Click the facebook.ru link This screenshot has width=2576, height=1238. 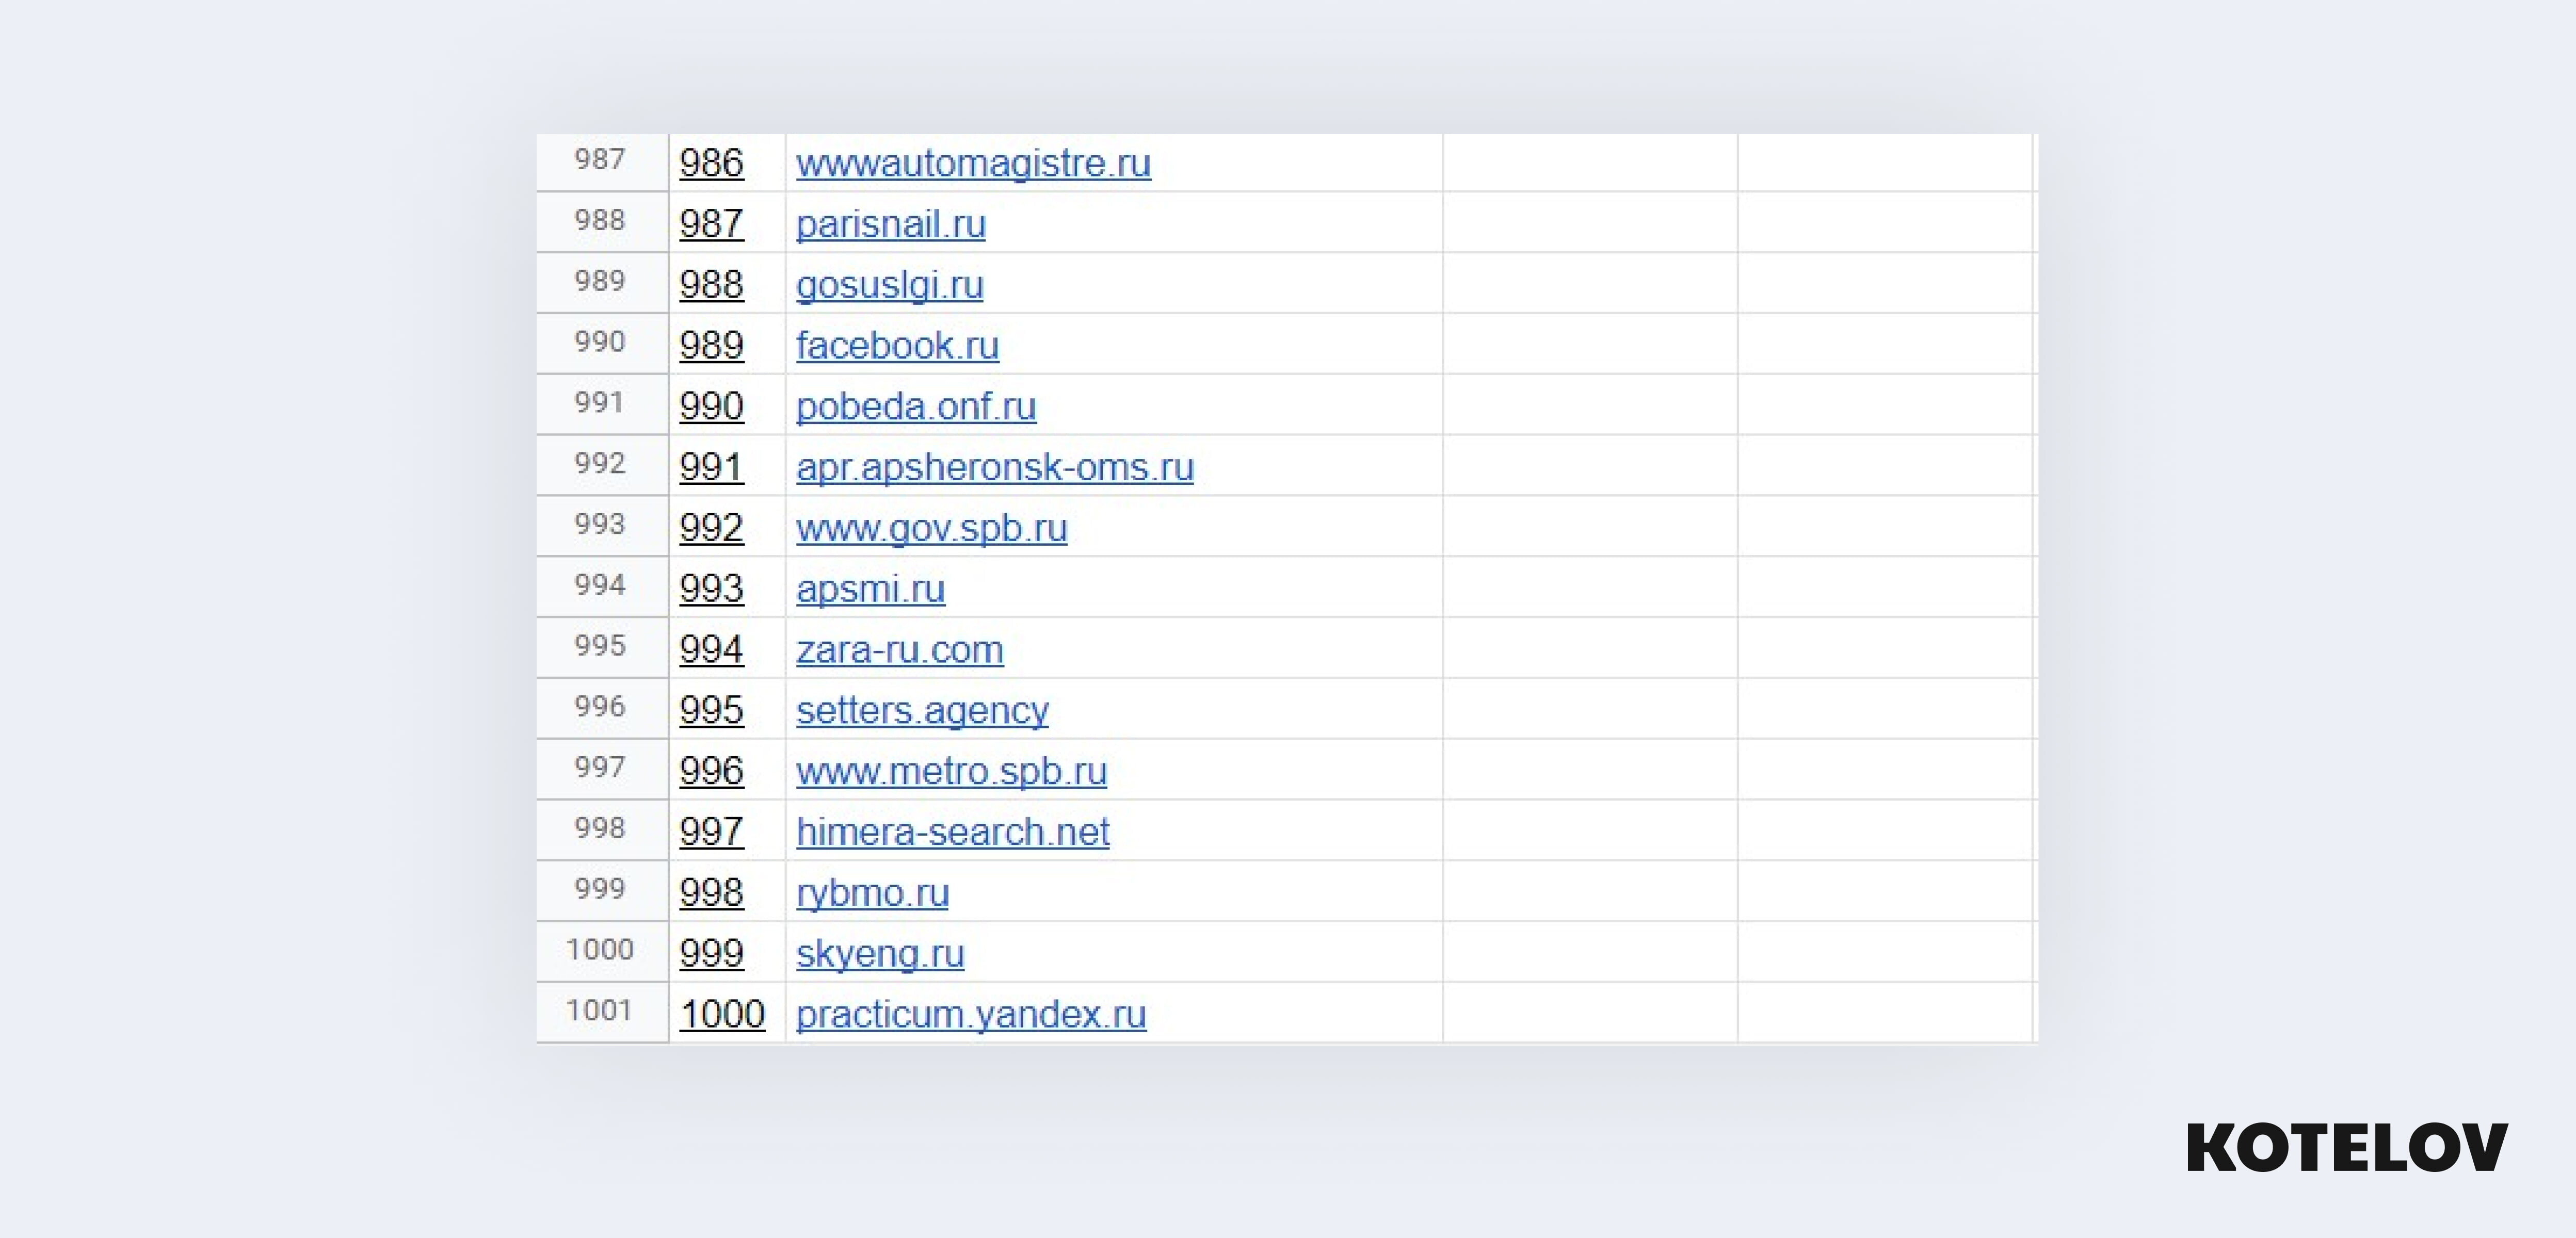coord(897,346)
